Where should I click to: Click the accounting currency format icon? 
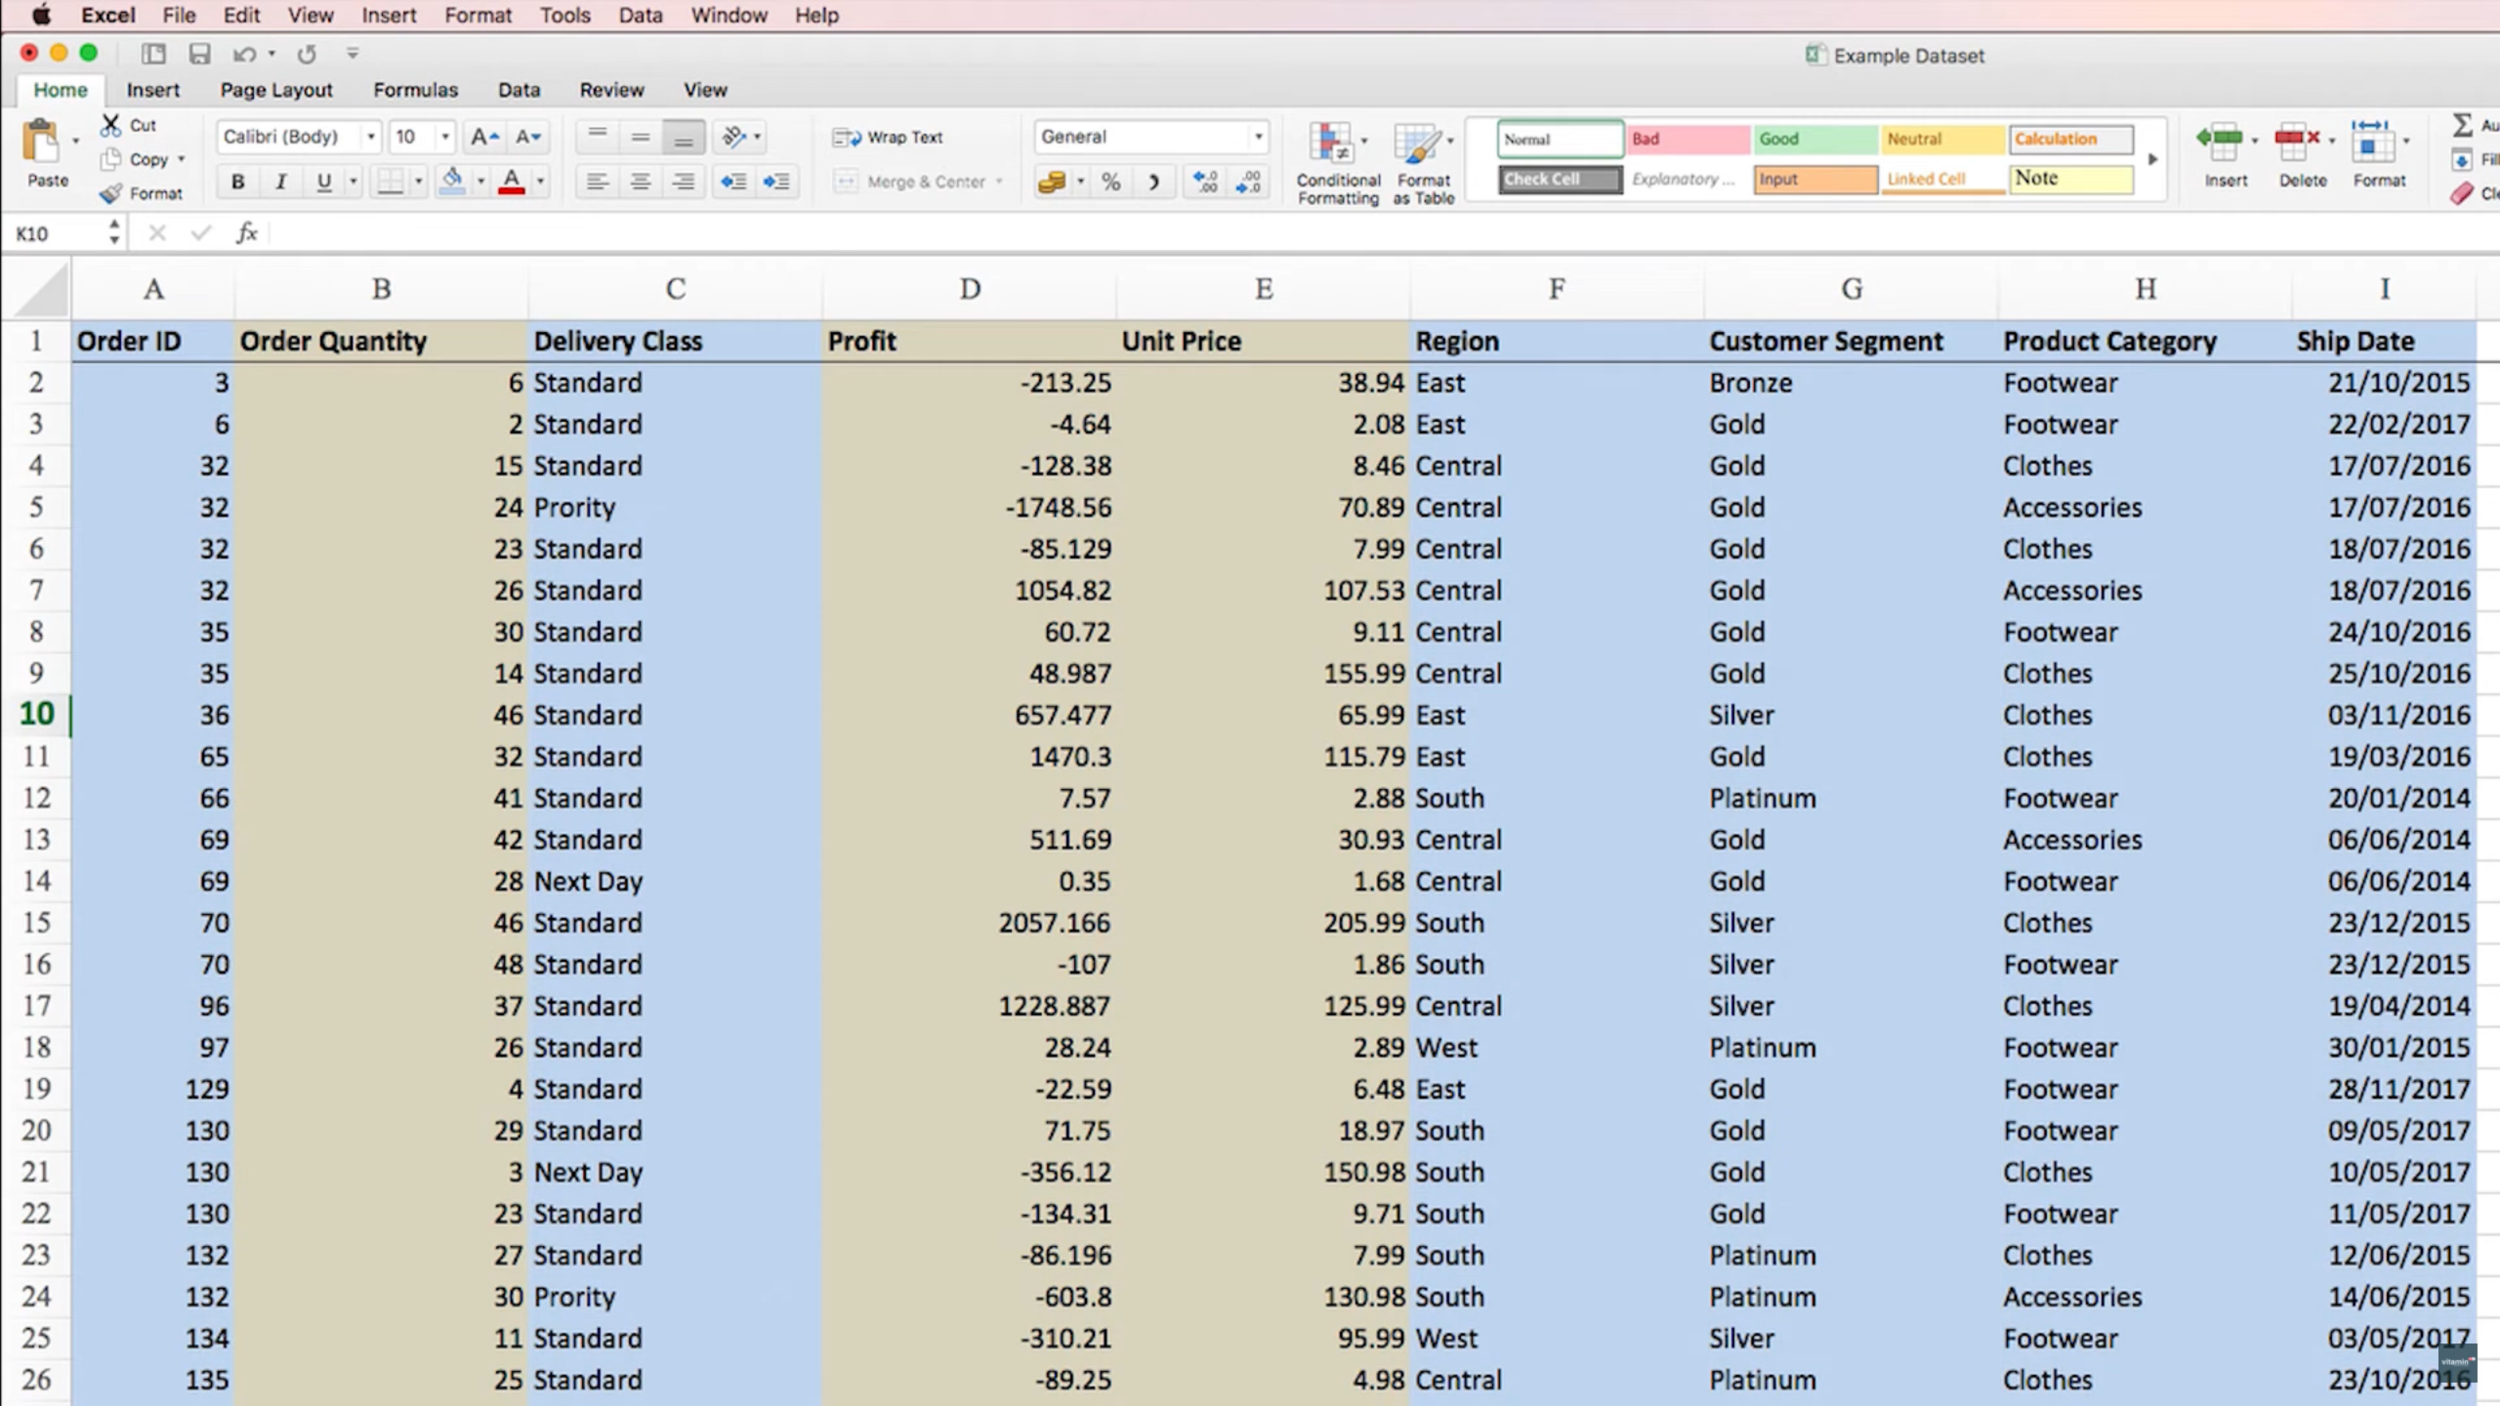1051,182
